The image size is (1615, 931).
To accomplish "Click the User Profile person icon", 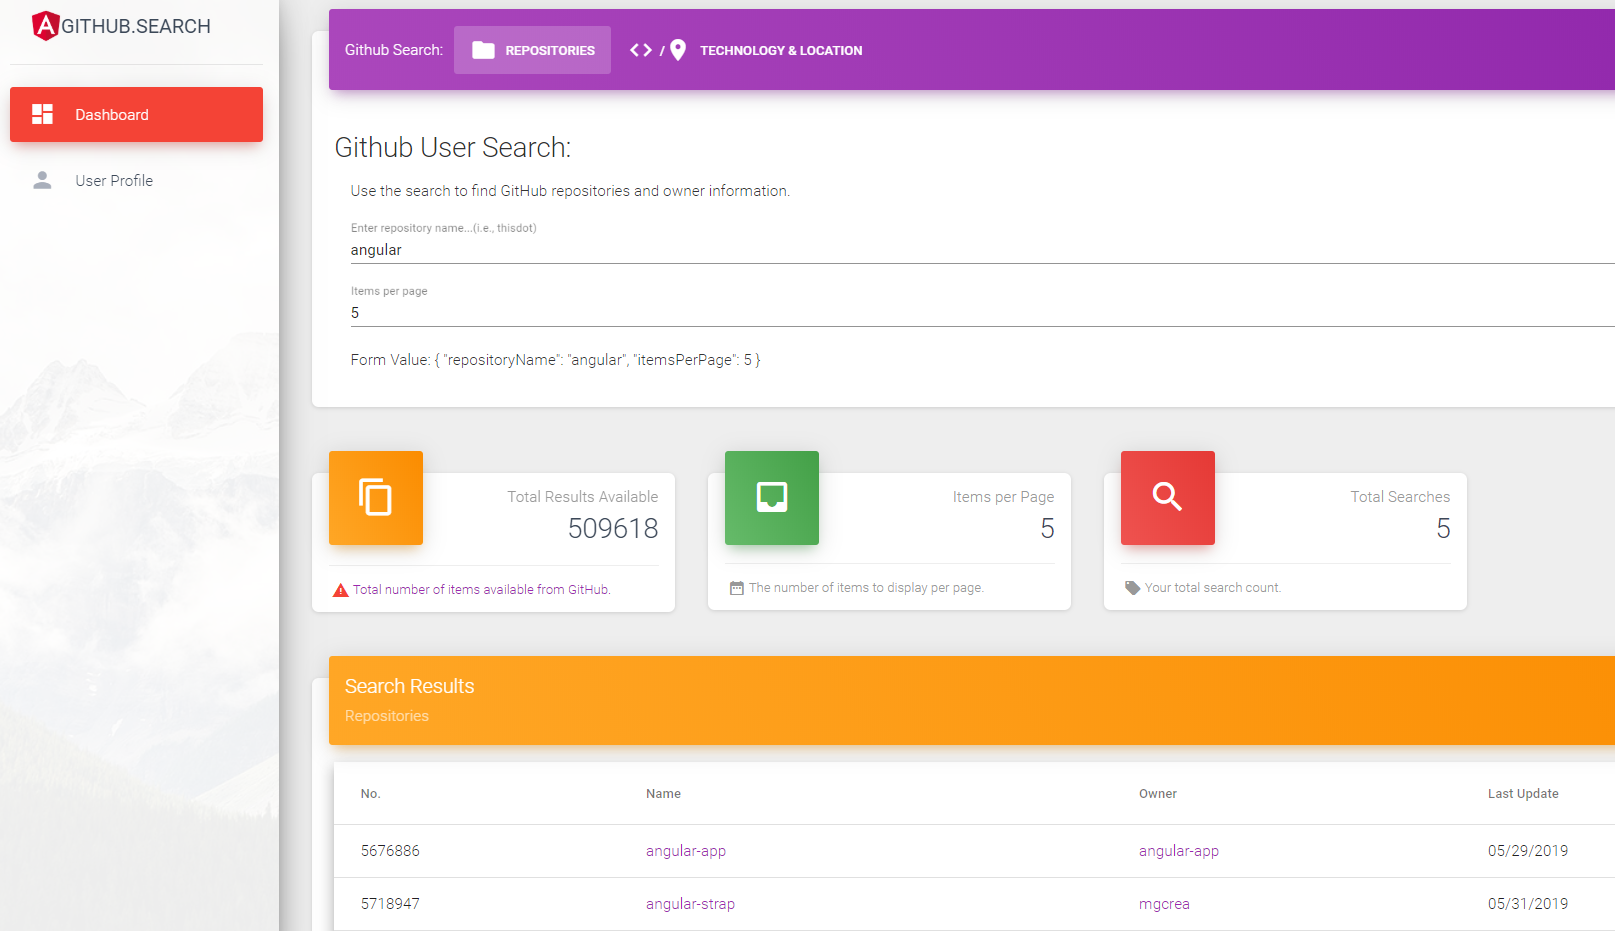I will point(42,180).
